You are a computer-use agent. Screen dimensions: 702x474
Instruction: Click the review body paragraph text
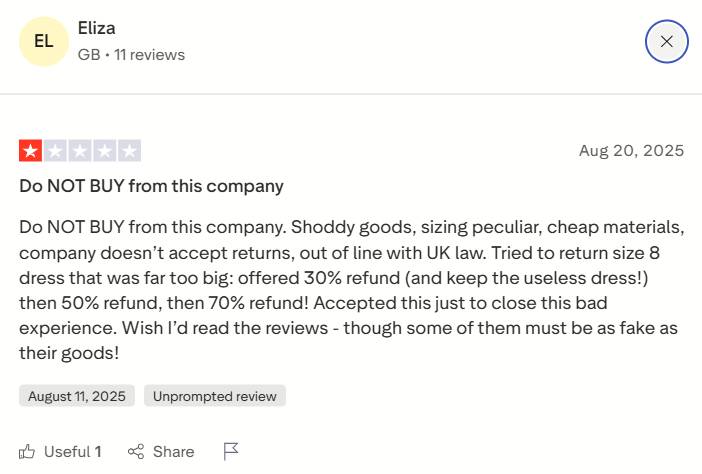[350, 290]
